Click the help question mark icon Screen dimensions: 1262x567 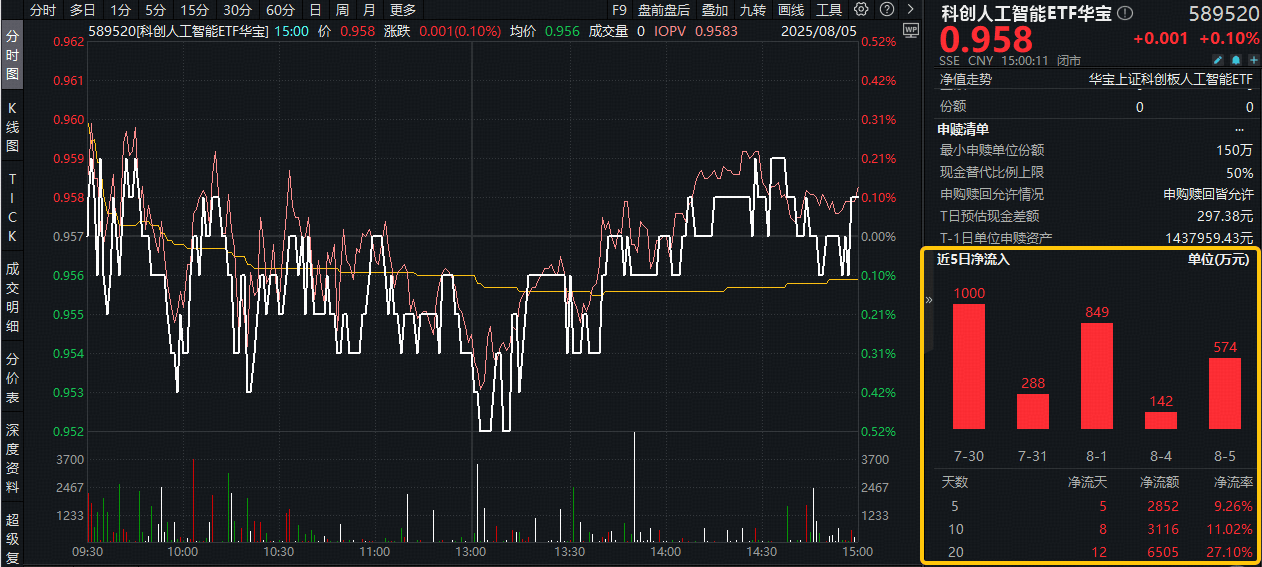point(886,10)
